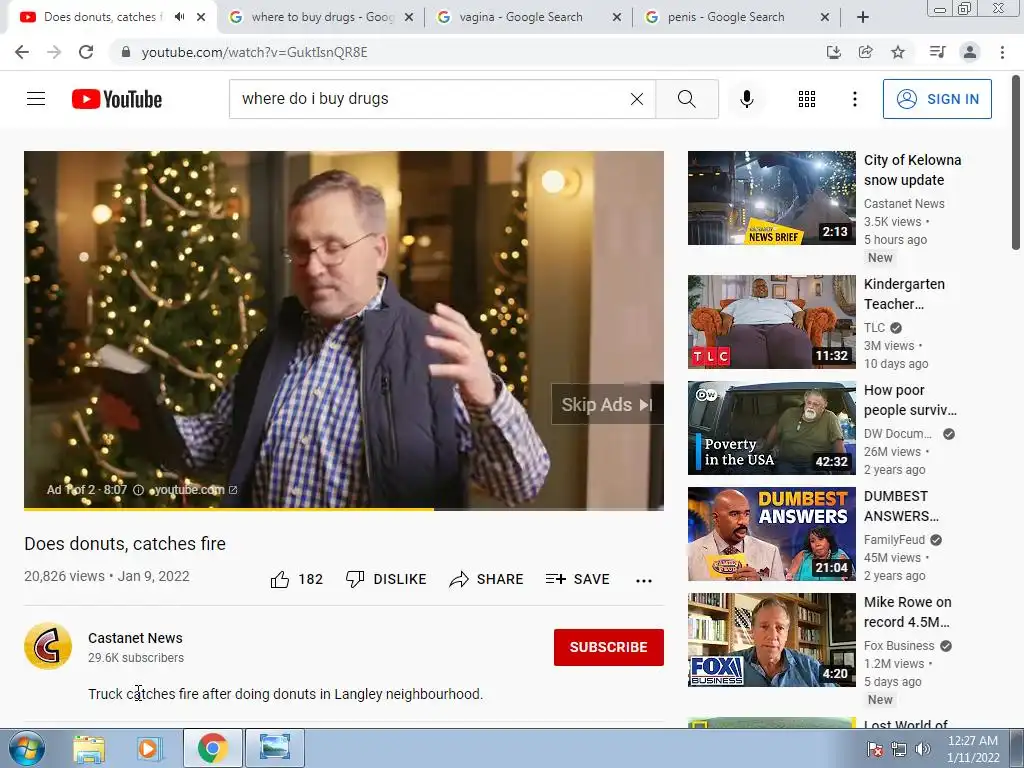
Task: Open Windows Media Player taskbar icon
Action: tap(148, 748)
